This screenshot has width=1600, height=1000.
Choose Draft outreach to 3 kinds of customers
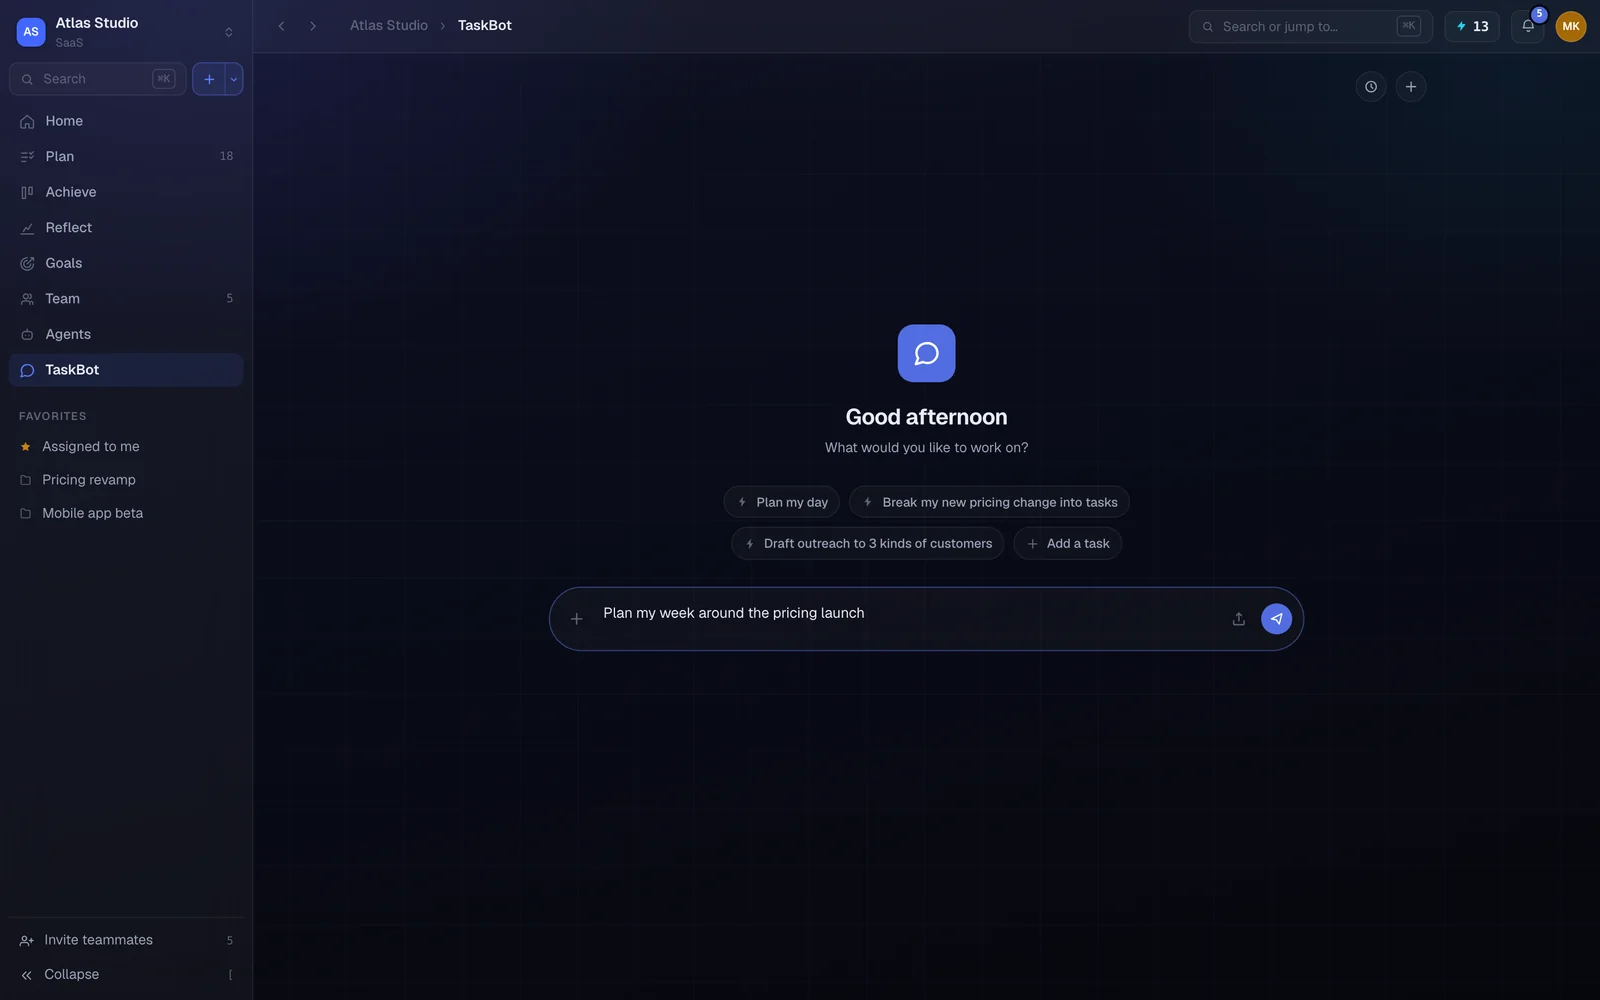(x=868, y=544)
